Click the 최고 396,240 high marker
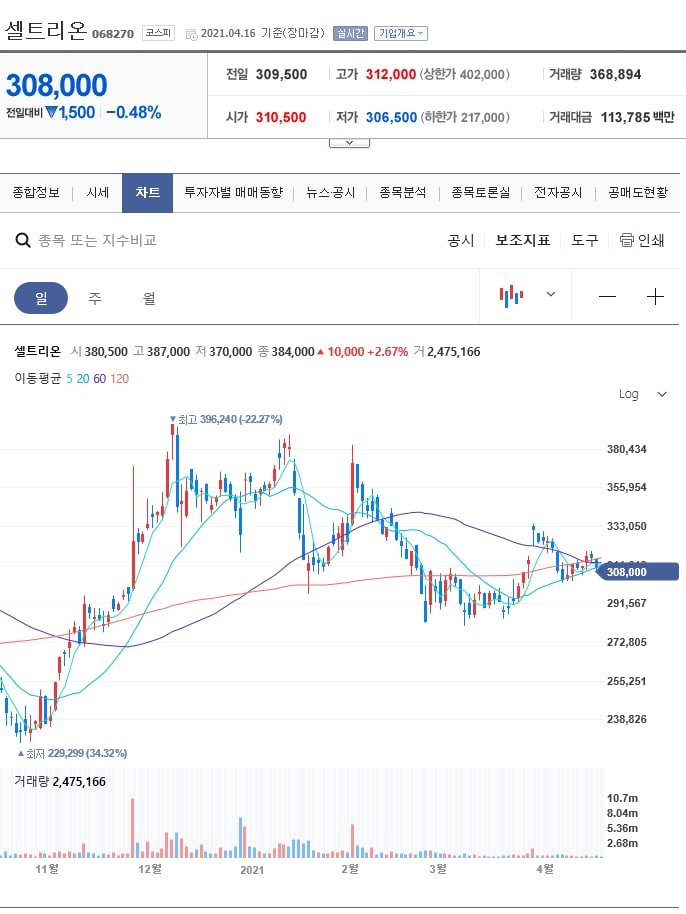The image size is (686, 914). tap(226, 419)
